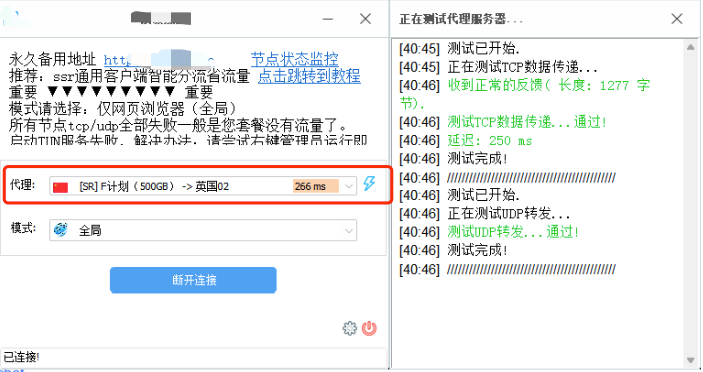Image resolution: width=703 pixels, height=372 pixels.
Task: Click the globe icon in mode selector
Action: pos(61,230)
